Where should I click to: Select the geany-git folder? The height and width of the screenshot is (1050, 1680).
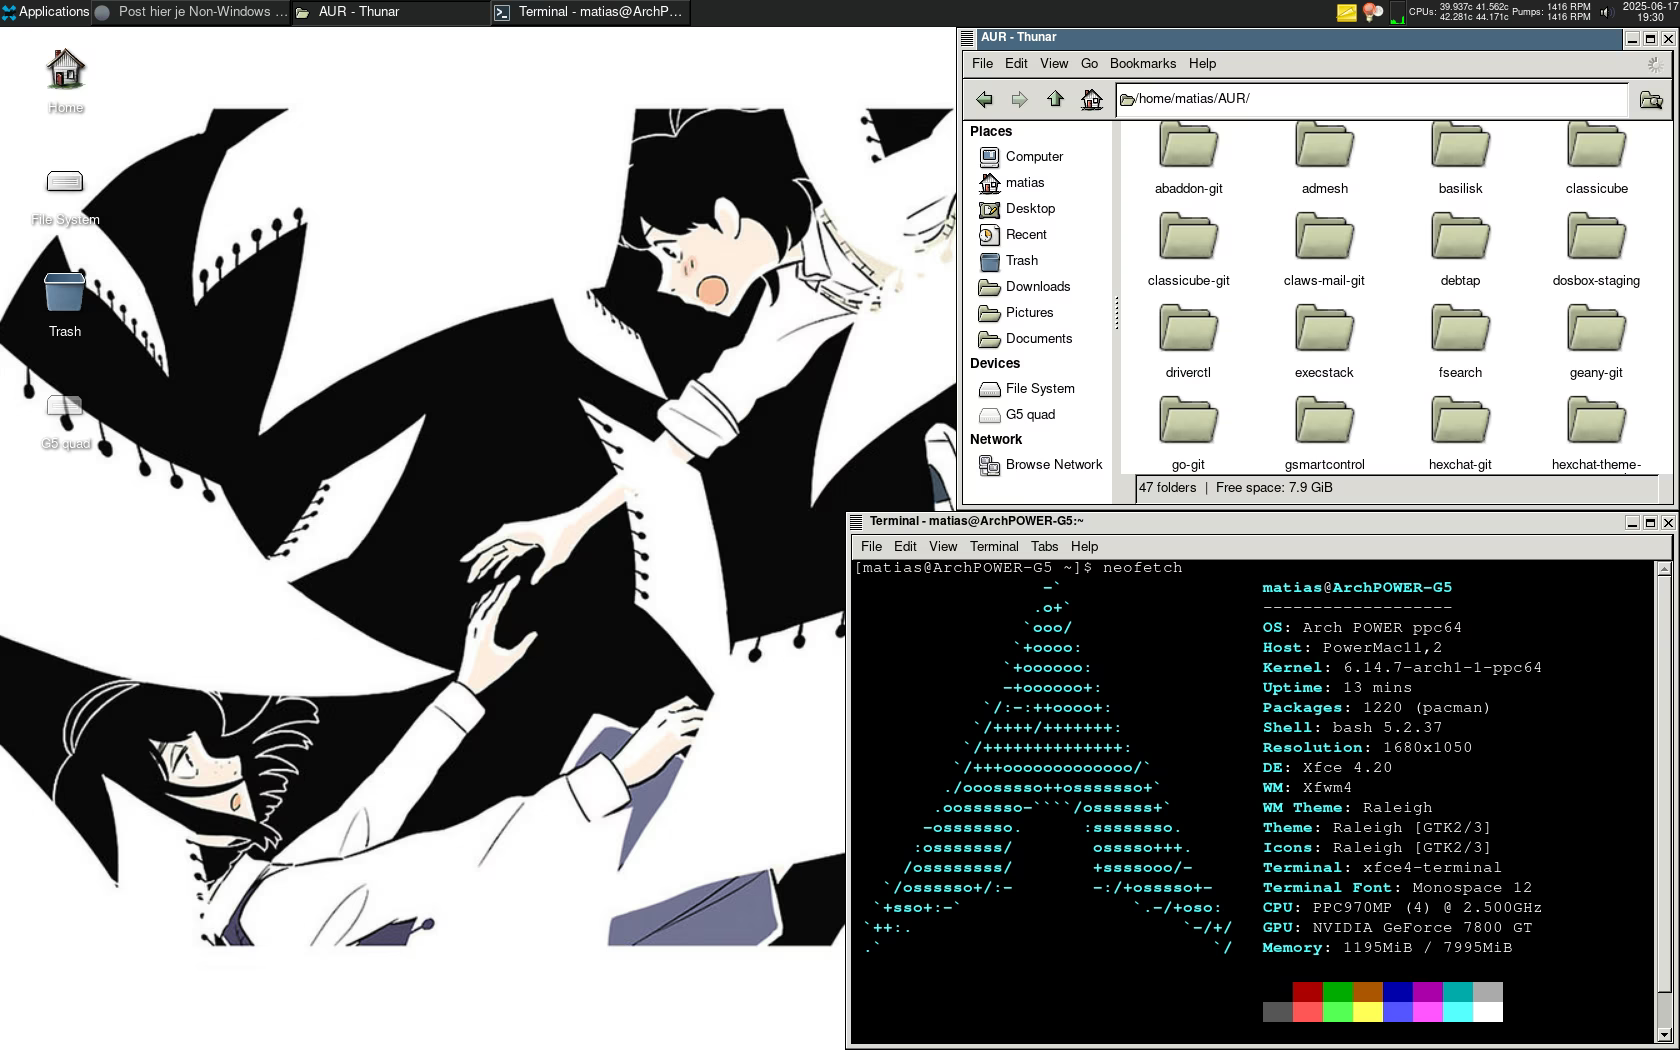coord(1596,342)
